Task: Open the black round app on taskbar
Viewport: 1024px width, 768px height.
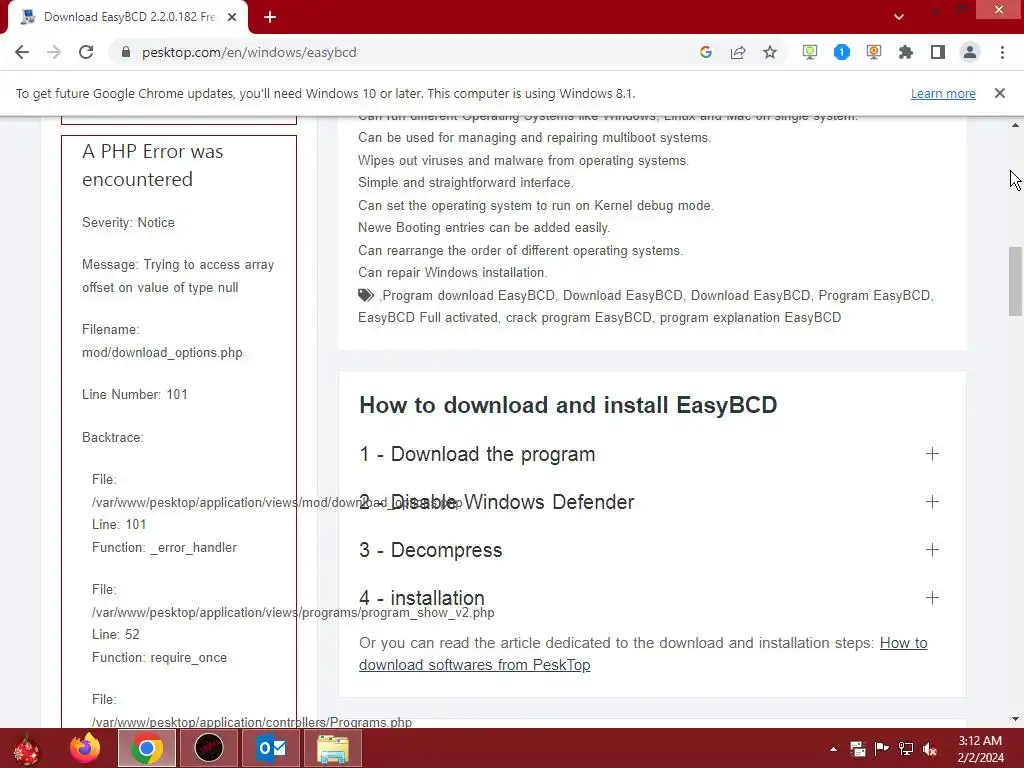Action: [209, 748]
